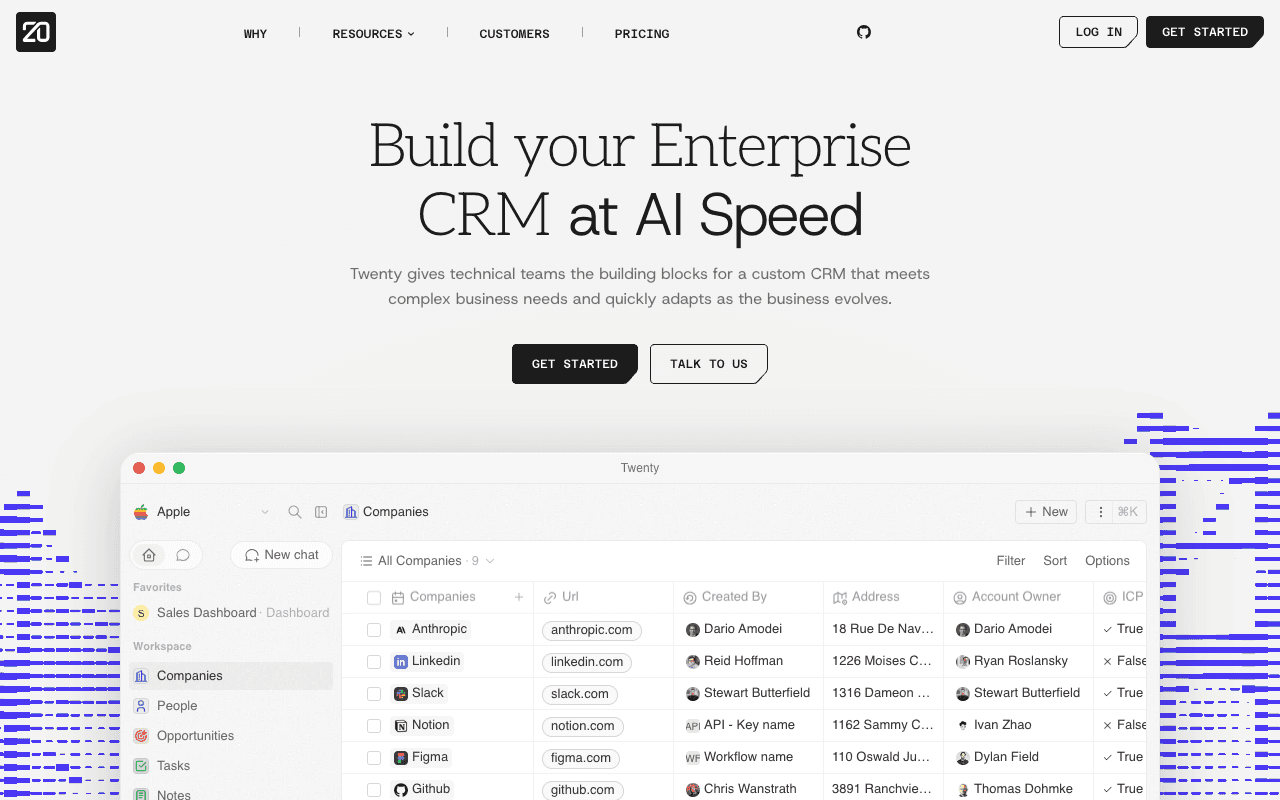
Task: Open Sales Dashboard from Favorites
Action: pyautogui.click(x=231, y=613)
